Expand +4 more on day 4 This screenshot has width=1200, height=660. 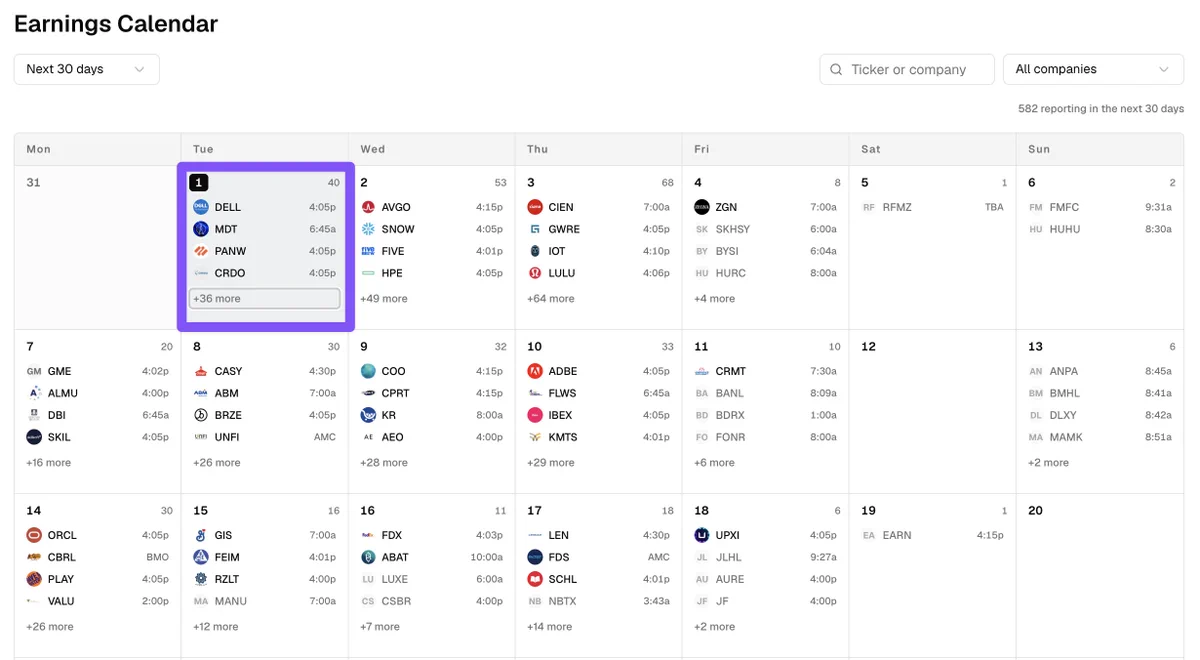pyautogui.click(x=715, y=299)
